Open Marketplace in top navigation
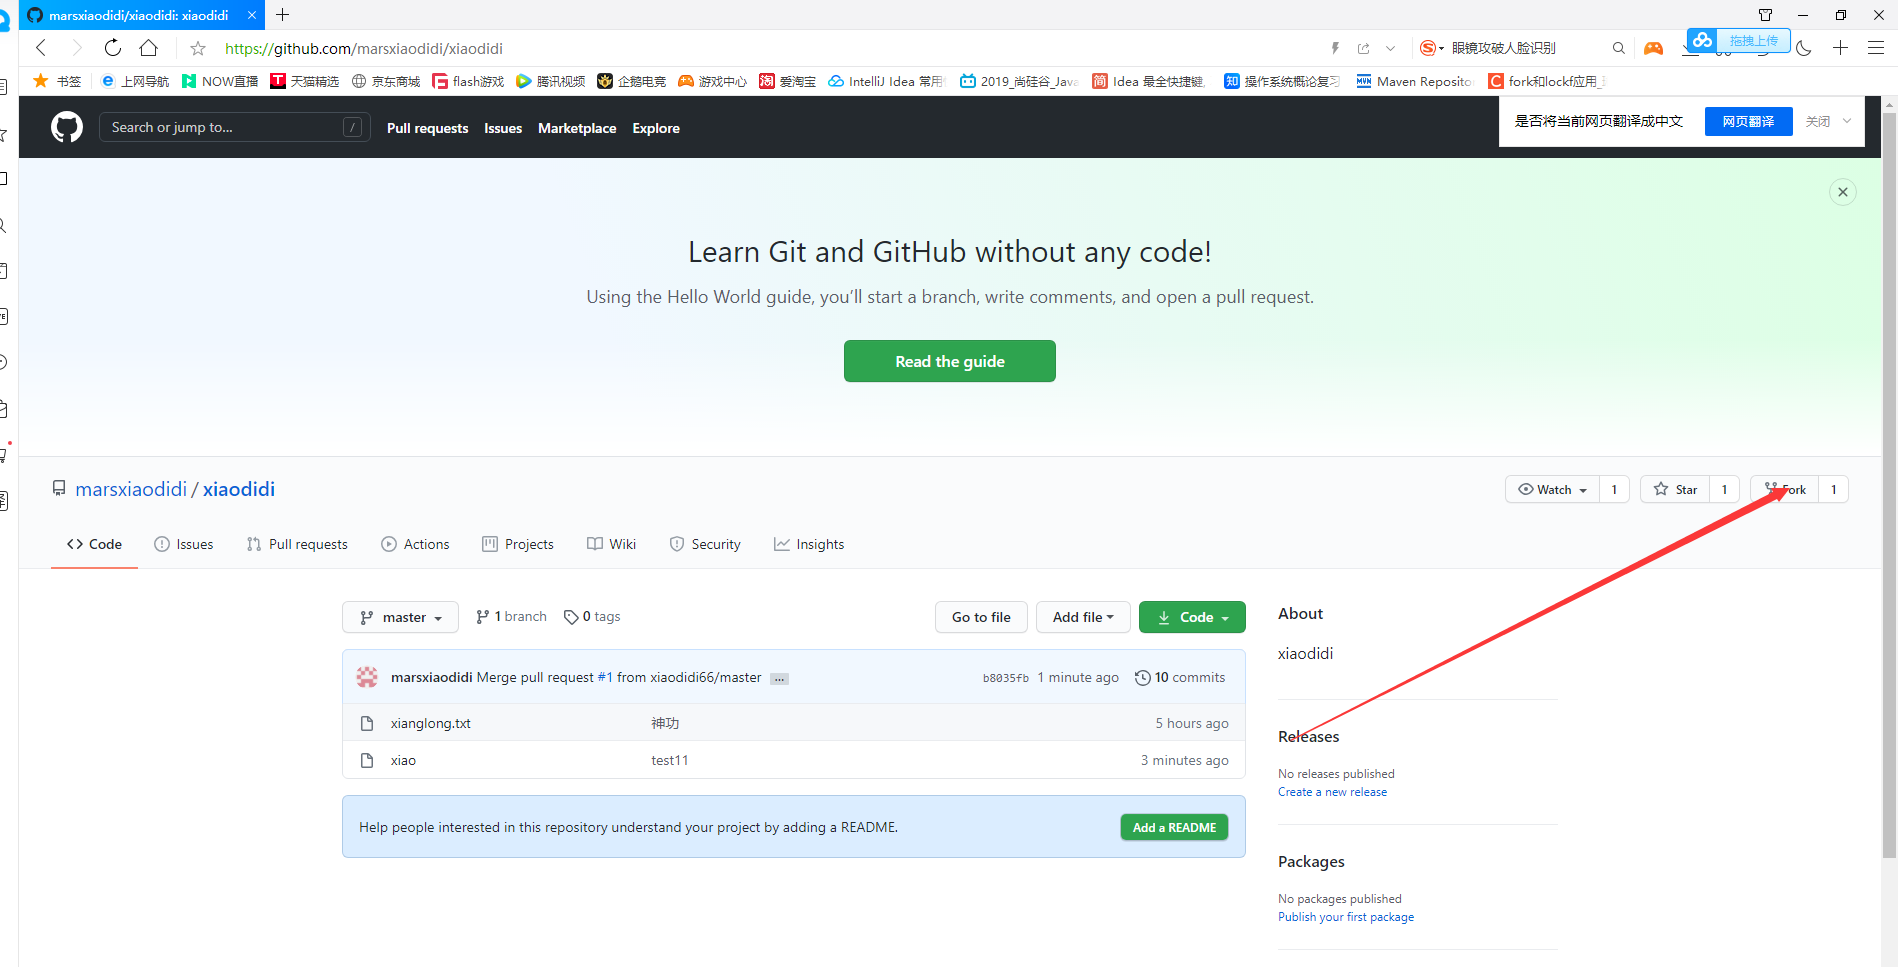 [577, 128]
